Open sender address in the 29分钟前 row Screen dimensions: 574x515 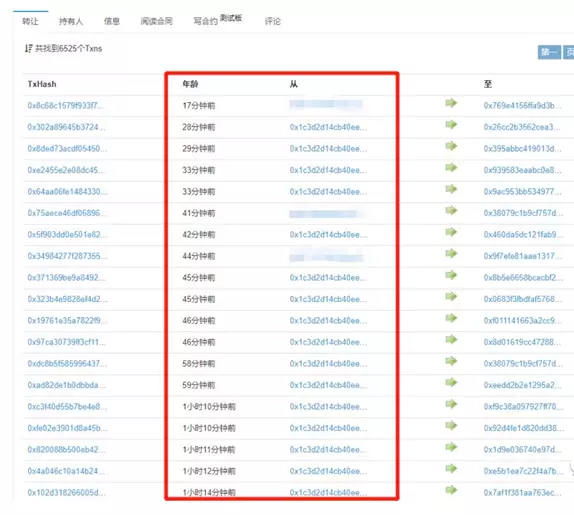point(328,149)
